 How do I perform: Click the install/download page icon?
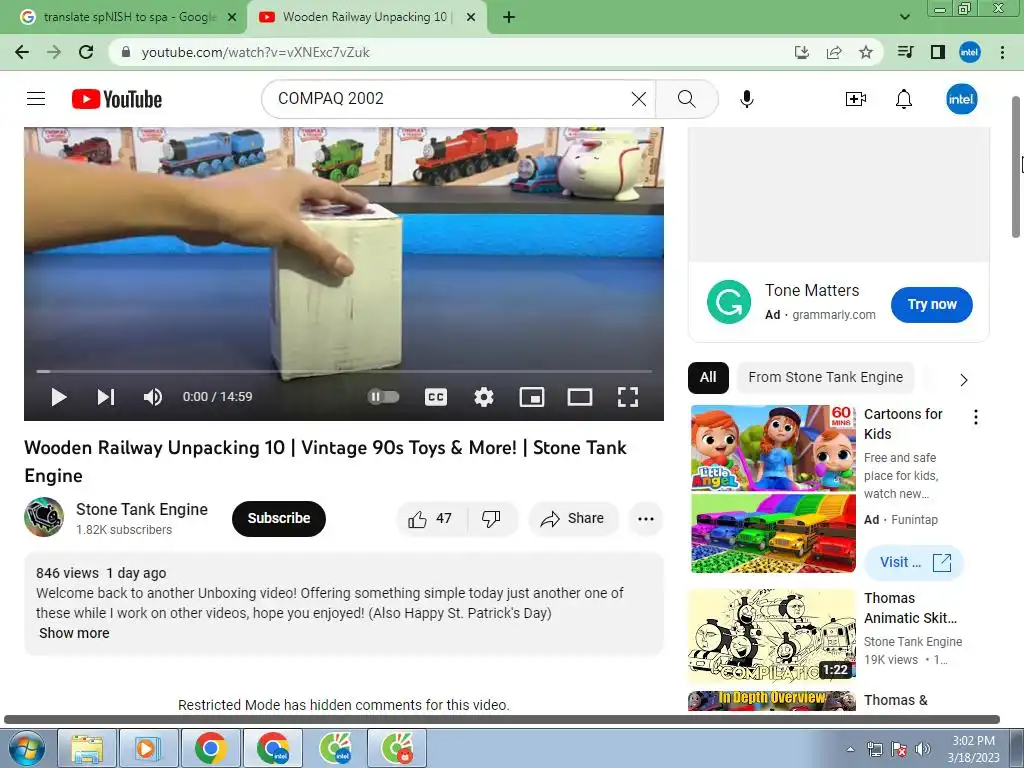(801, 52)
